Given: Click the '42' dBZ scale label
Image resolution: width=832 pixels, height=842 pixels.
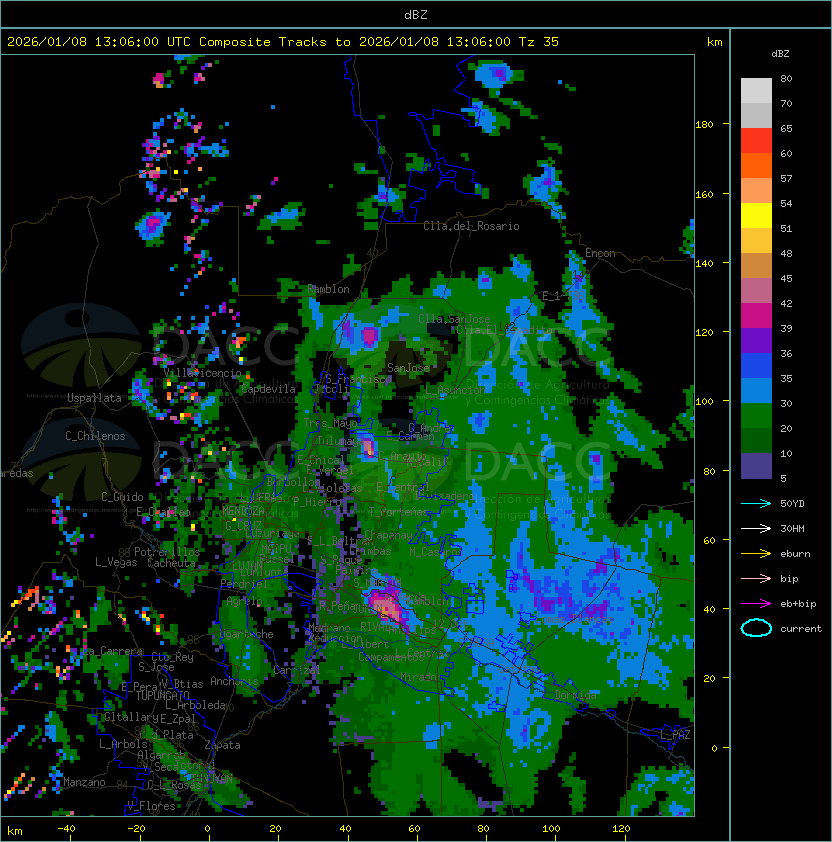Looking at the screenshot, I should tap(786, 303).
